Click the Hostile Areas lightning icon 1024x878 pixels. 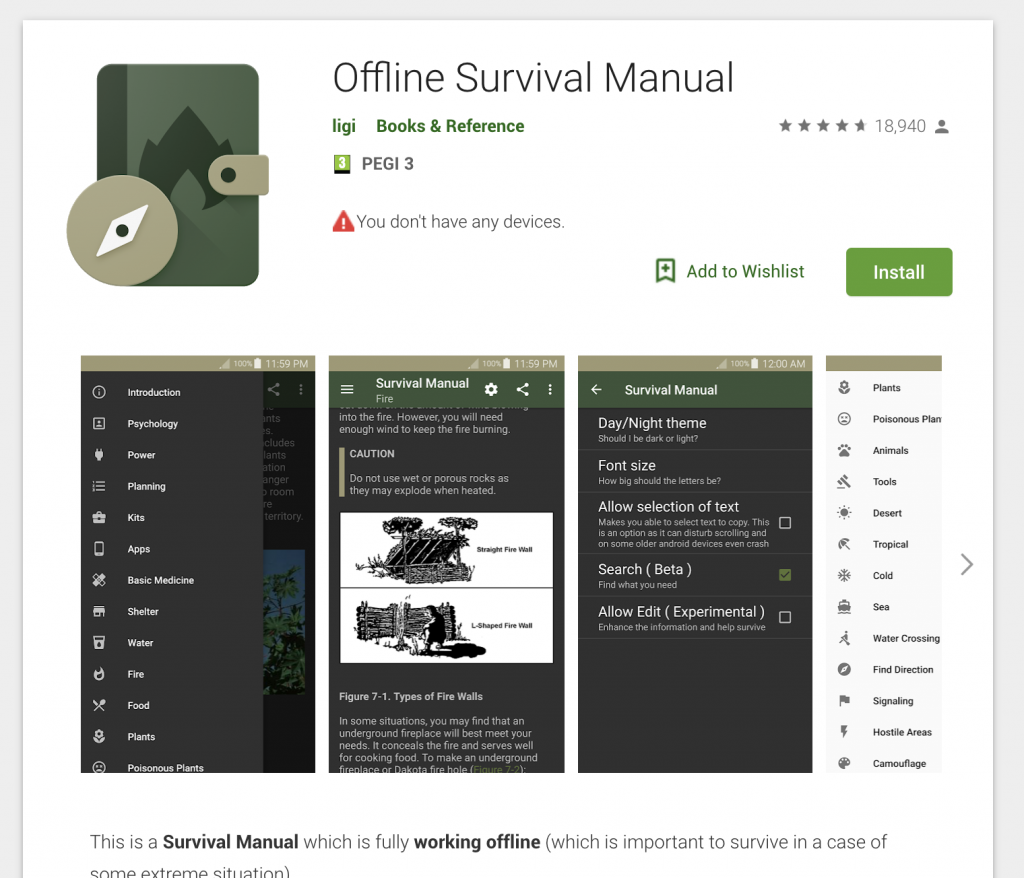tap(844, 732)
